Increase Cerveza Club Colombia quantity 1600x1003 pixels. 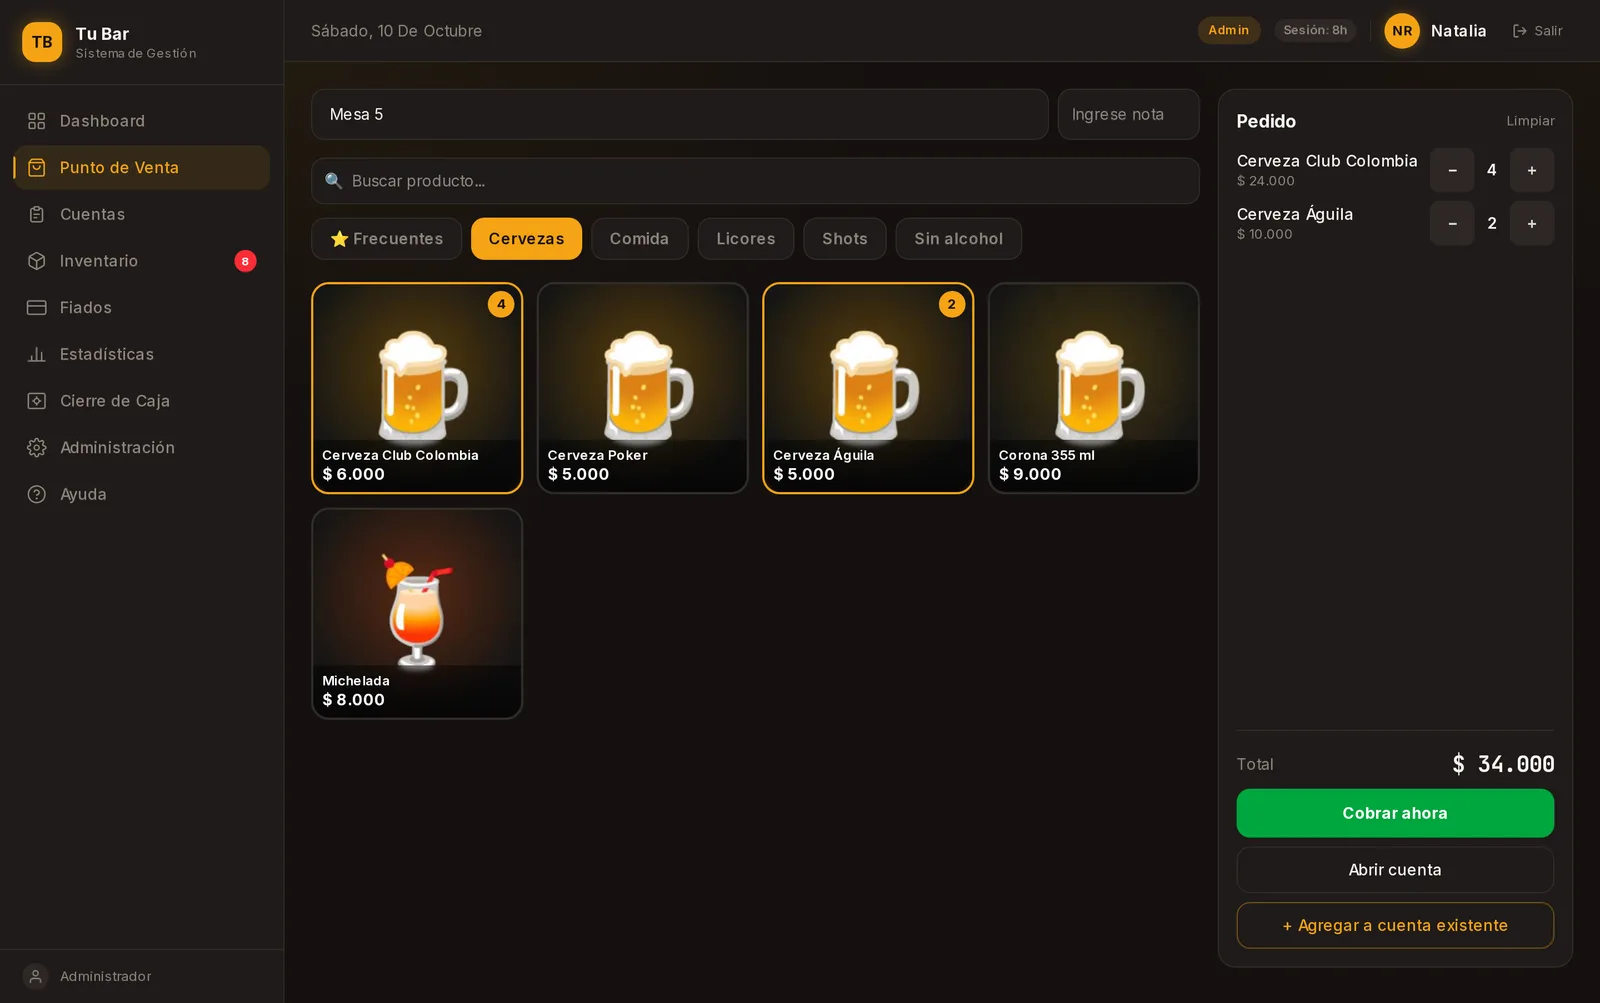(x=1532, y=170)
